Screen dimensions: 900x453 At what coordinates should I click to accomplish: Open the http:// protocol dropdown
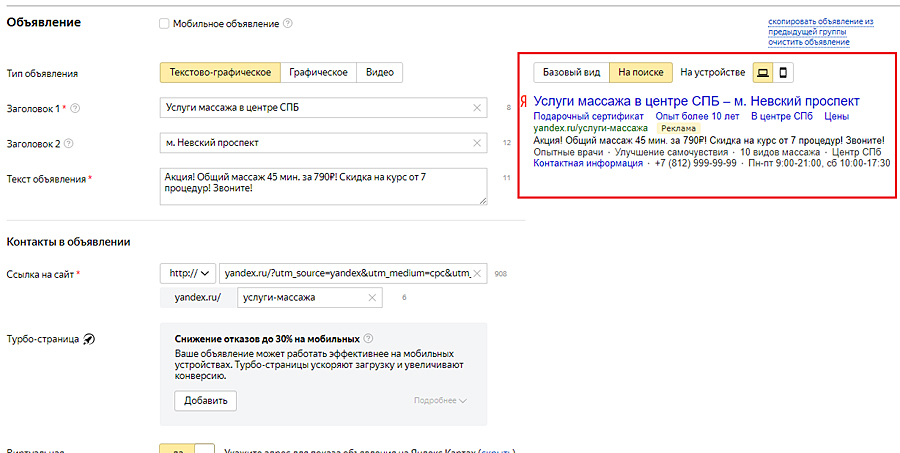(187, 272)
